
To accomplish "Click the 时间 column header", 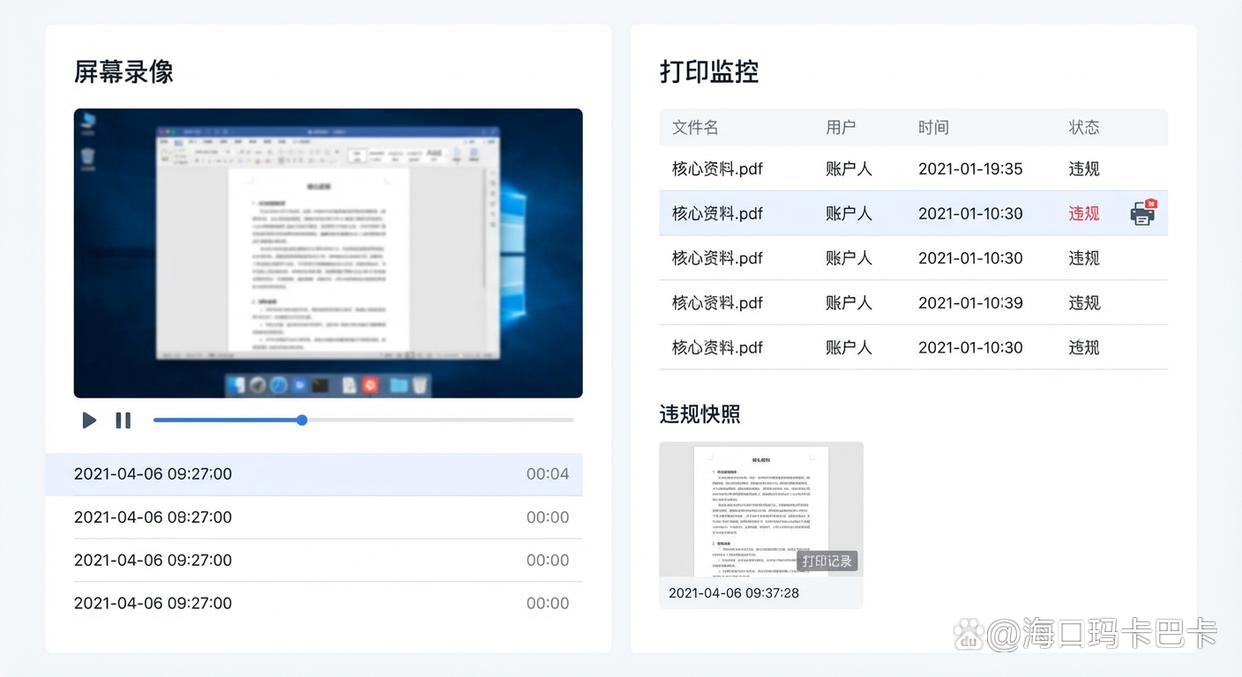I will (933, 127).
